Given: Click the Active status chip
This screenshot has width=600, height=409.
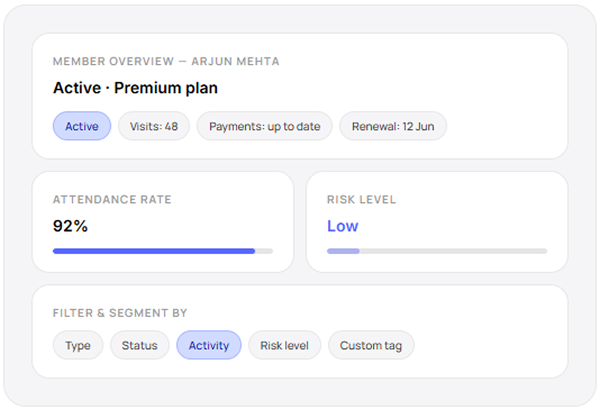Looking at the screenshot, I should click(81, 126).
